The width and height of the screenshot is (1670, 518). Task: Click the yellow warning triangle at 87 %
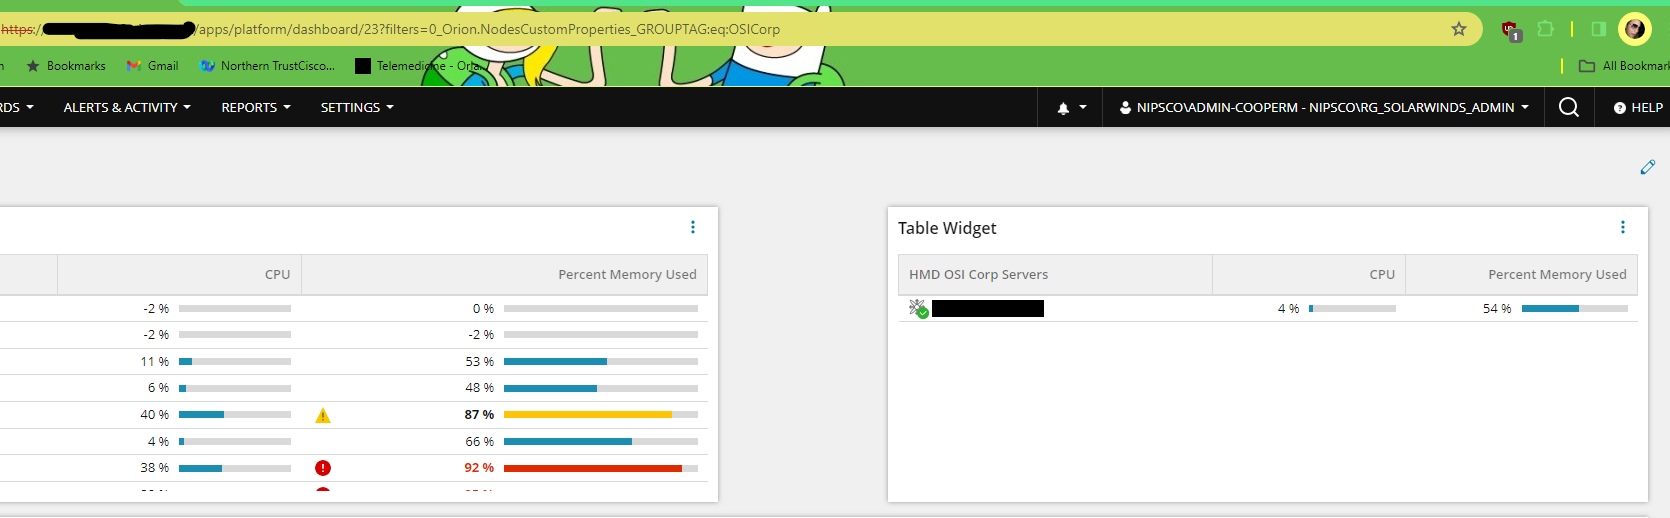[x=323, y=415]
